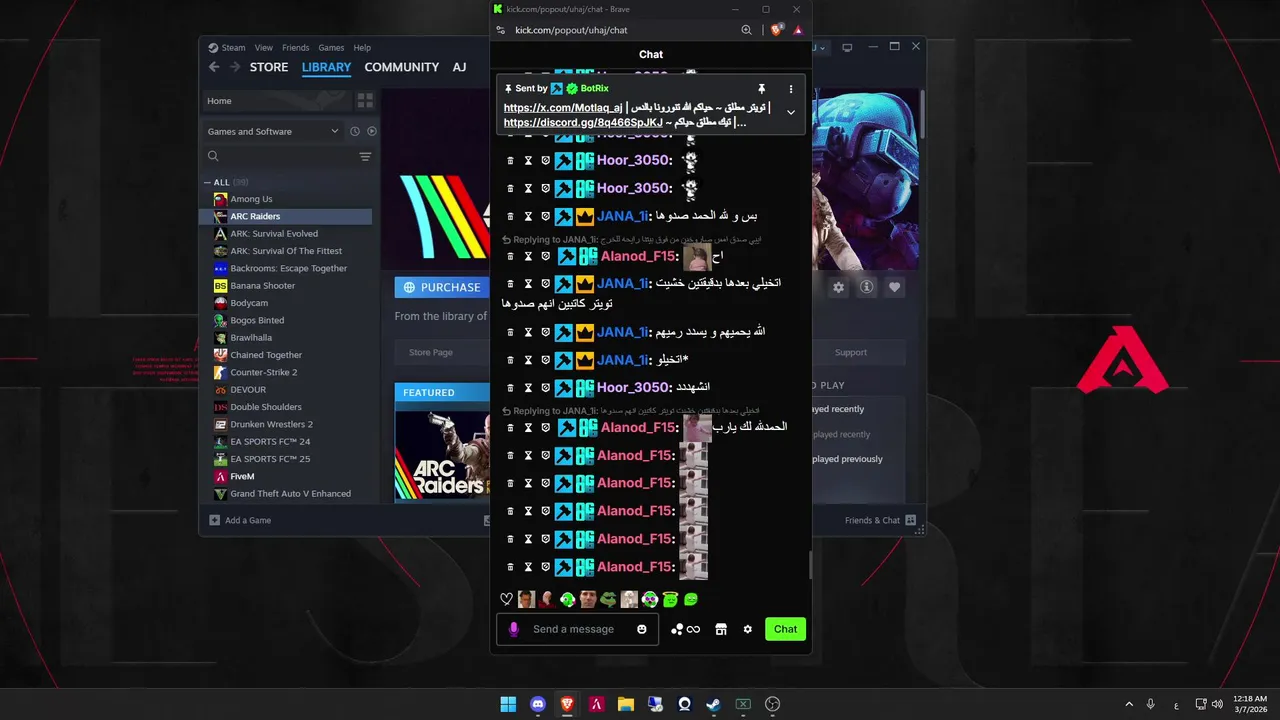
Task: Sort Steam library by recent activity clock
Action: [354, 131]
